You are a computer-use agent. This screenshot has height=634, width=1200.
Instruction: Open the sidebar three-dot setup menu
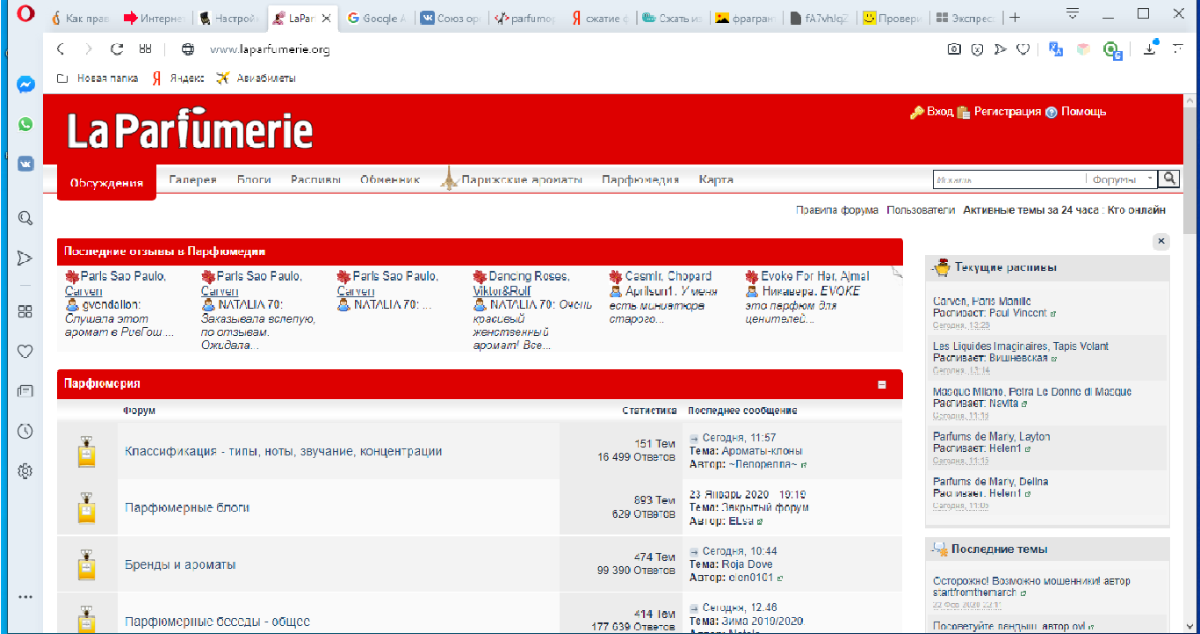25,598
